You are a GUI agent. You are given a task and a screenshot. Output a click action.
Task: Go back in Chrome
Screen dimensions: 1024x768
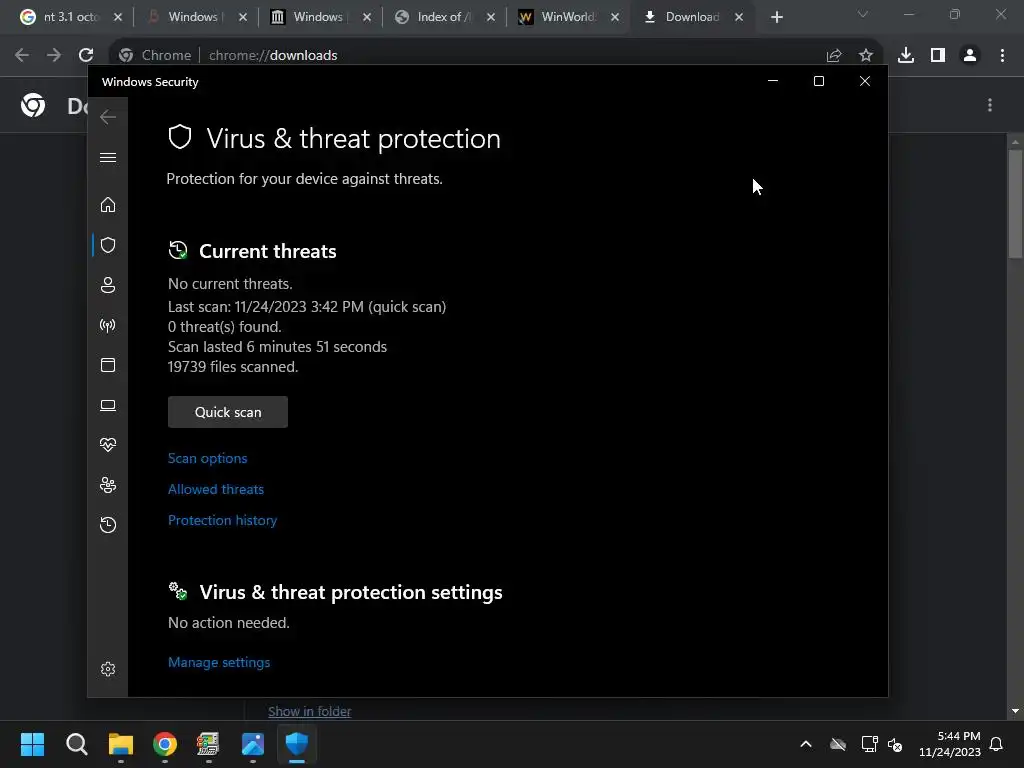point(22,55)
